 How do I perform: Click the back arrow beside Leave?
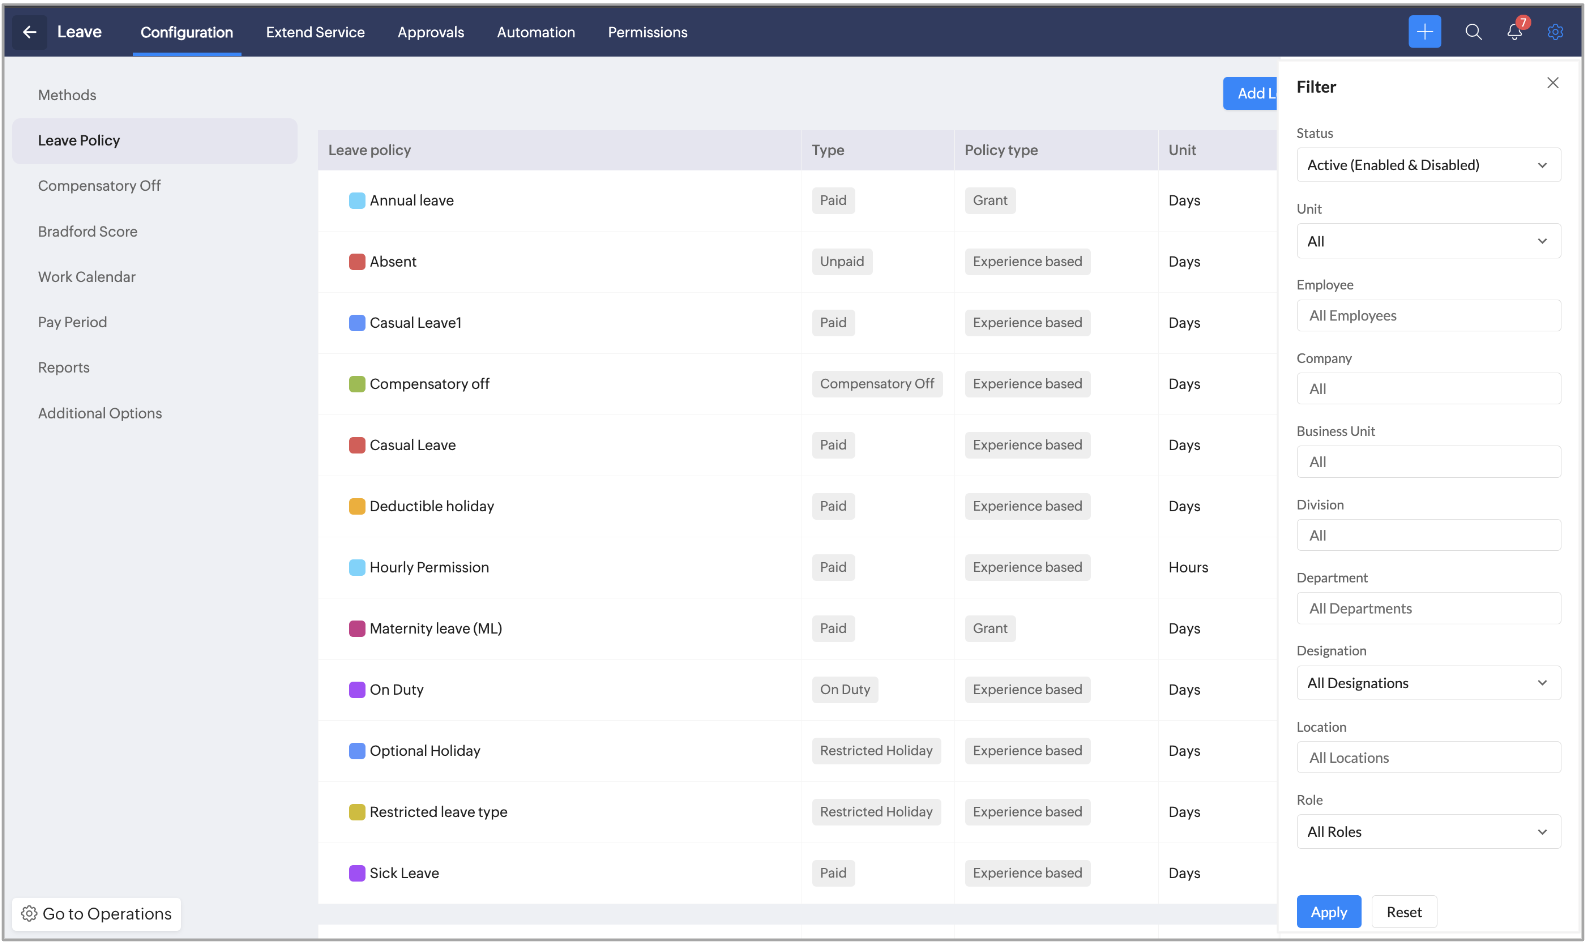[x=29, y=32]
